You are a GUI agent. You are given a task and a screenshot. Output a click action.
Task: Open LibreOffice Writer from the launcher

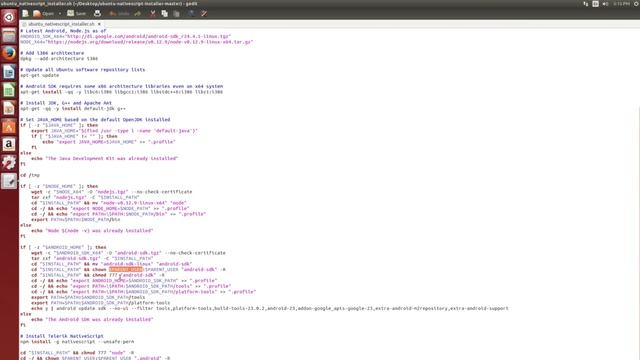tap(9, 72)
